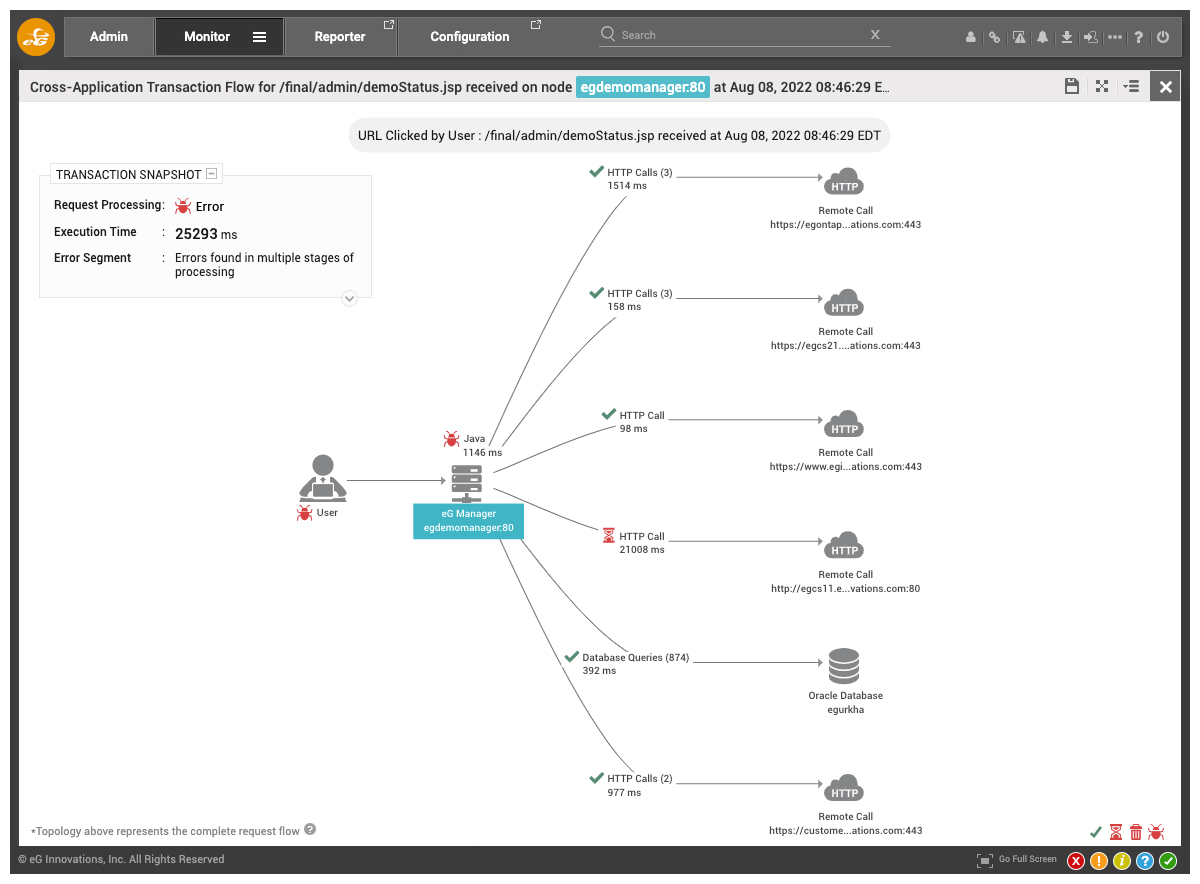This screenshot has width=1200, height=884.
Task: Select the Oracle Database egurkha icon
Action: pyautogui.click(x=844, y=666)
